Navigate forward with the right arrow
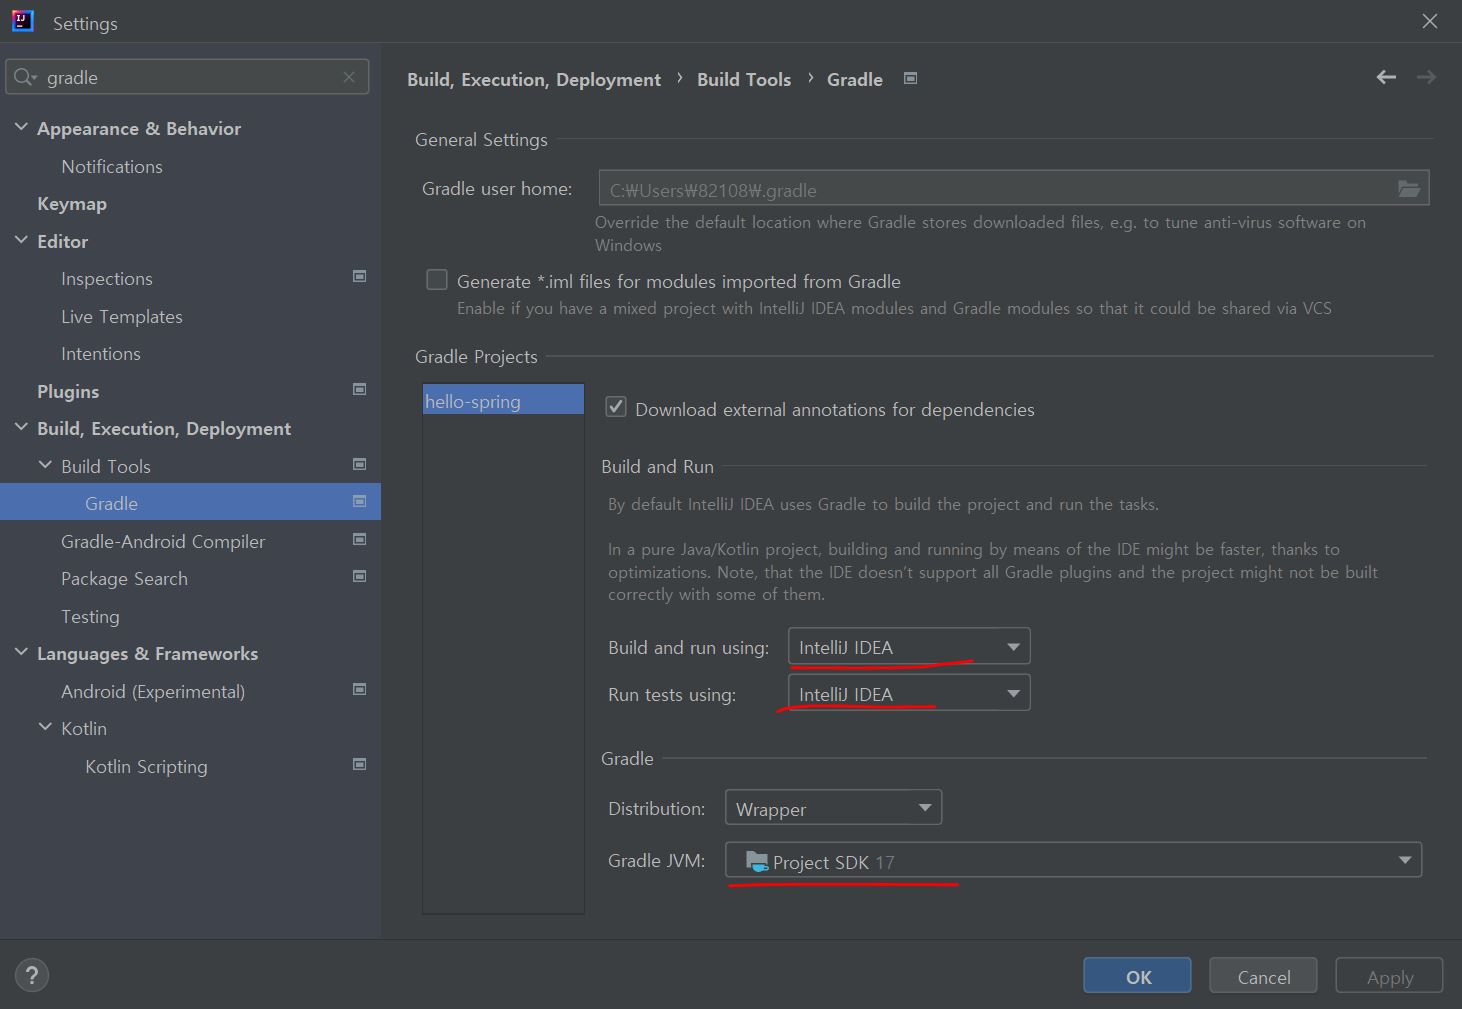Image resolution: width=1462 pixels, height=1009 pixels. (1426, 77)
